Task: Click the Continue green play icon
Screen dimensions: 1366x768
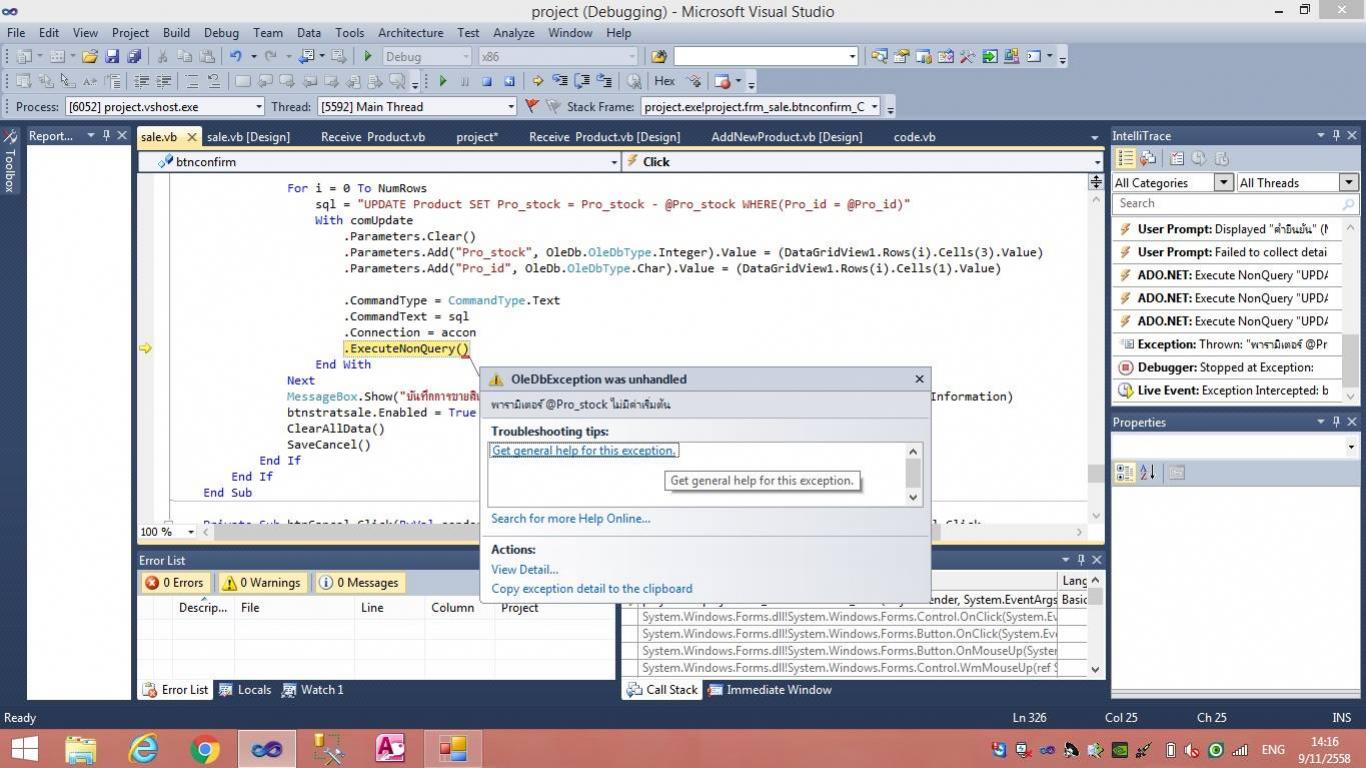Action: (x=442, y=82)
